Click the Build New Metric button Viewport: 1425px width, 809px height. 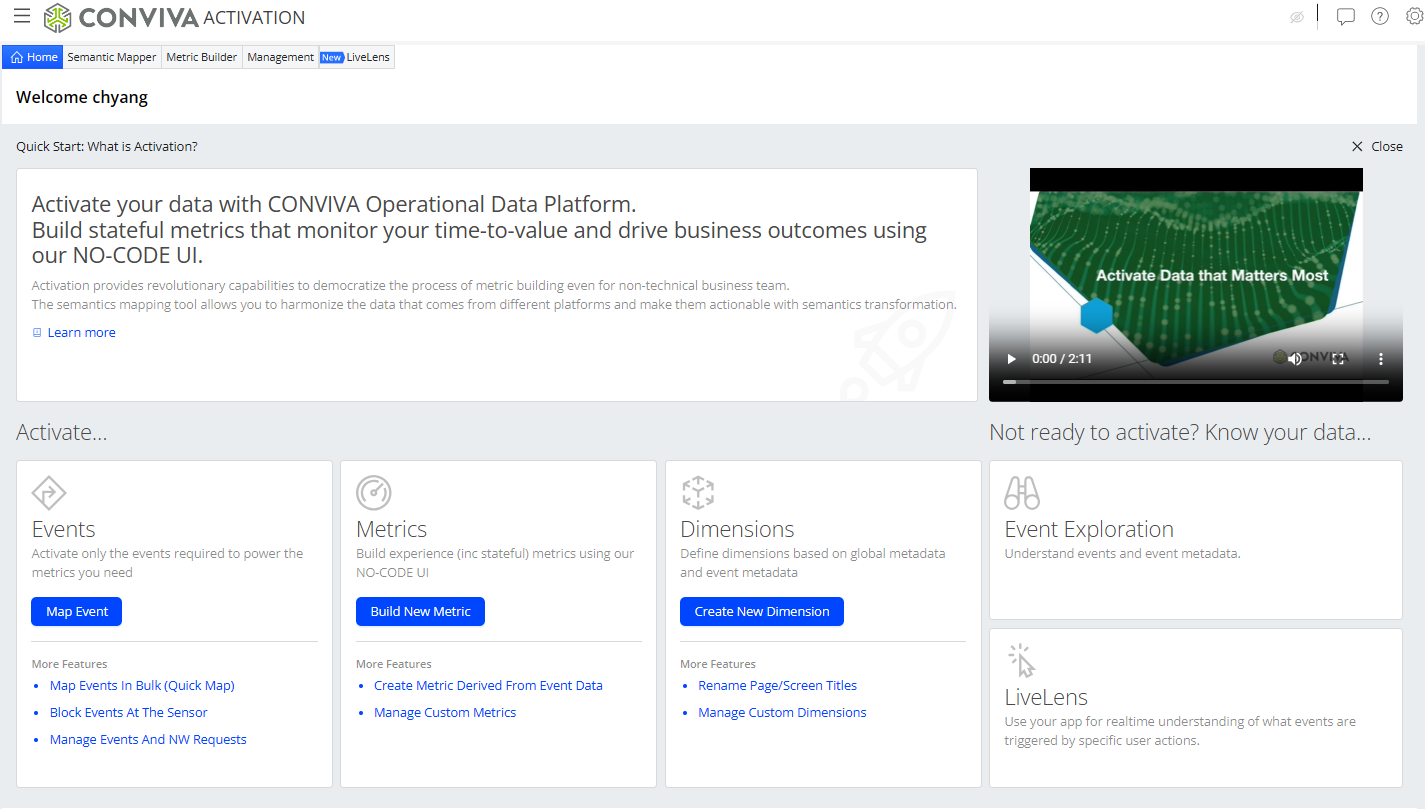click(420, 612)
